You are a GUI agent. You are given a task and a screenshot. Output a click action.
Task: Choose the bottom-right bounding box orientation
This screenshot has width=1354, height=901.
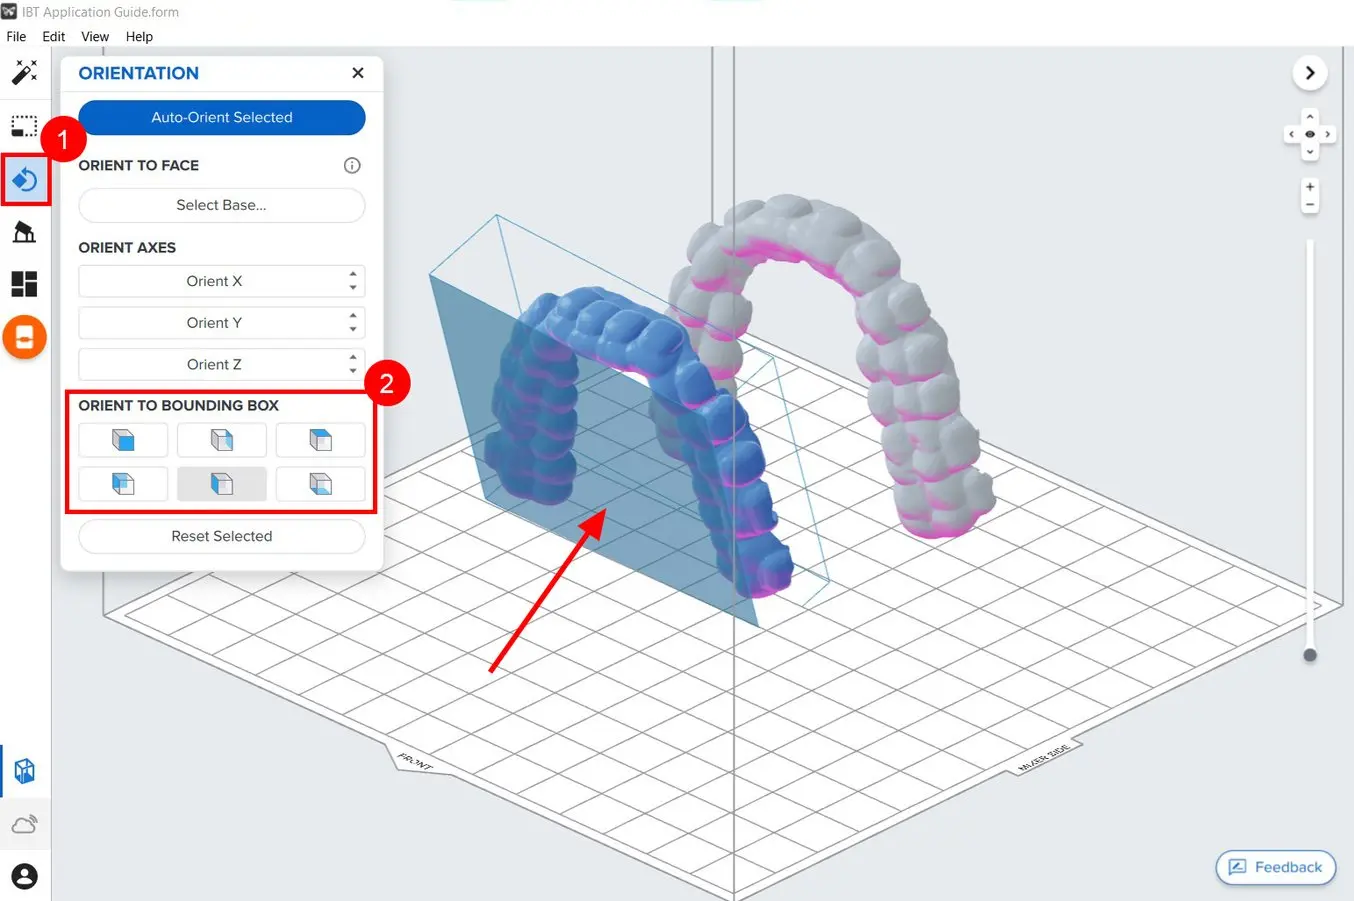click(320, 484)
